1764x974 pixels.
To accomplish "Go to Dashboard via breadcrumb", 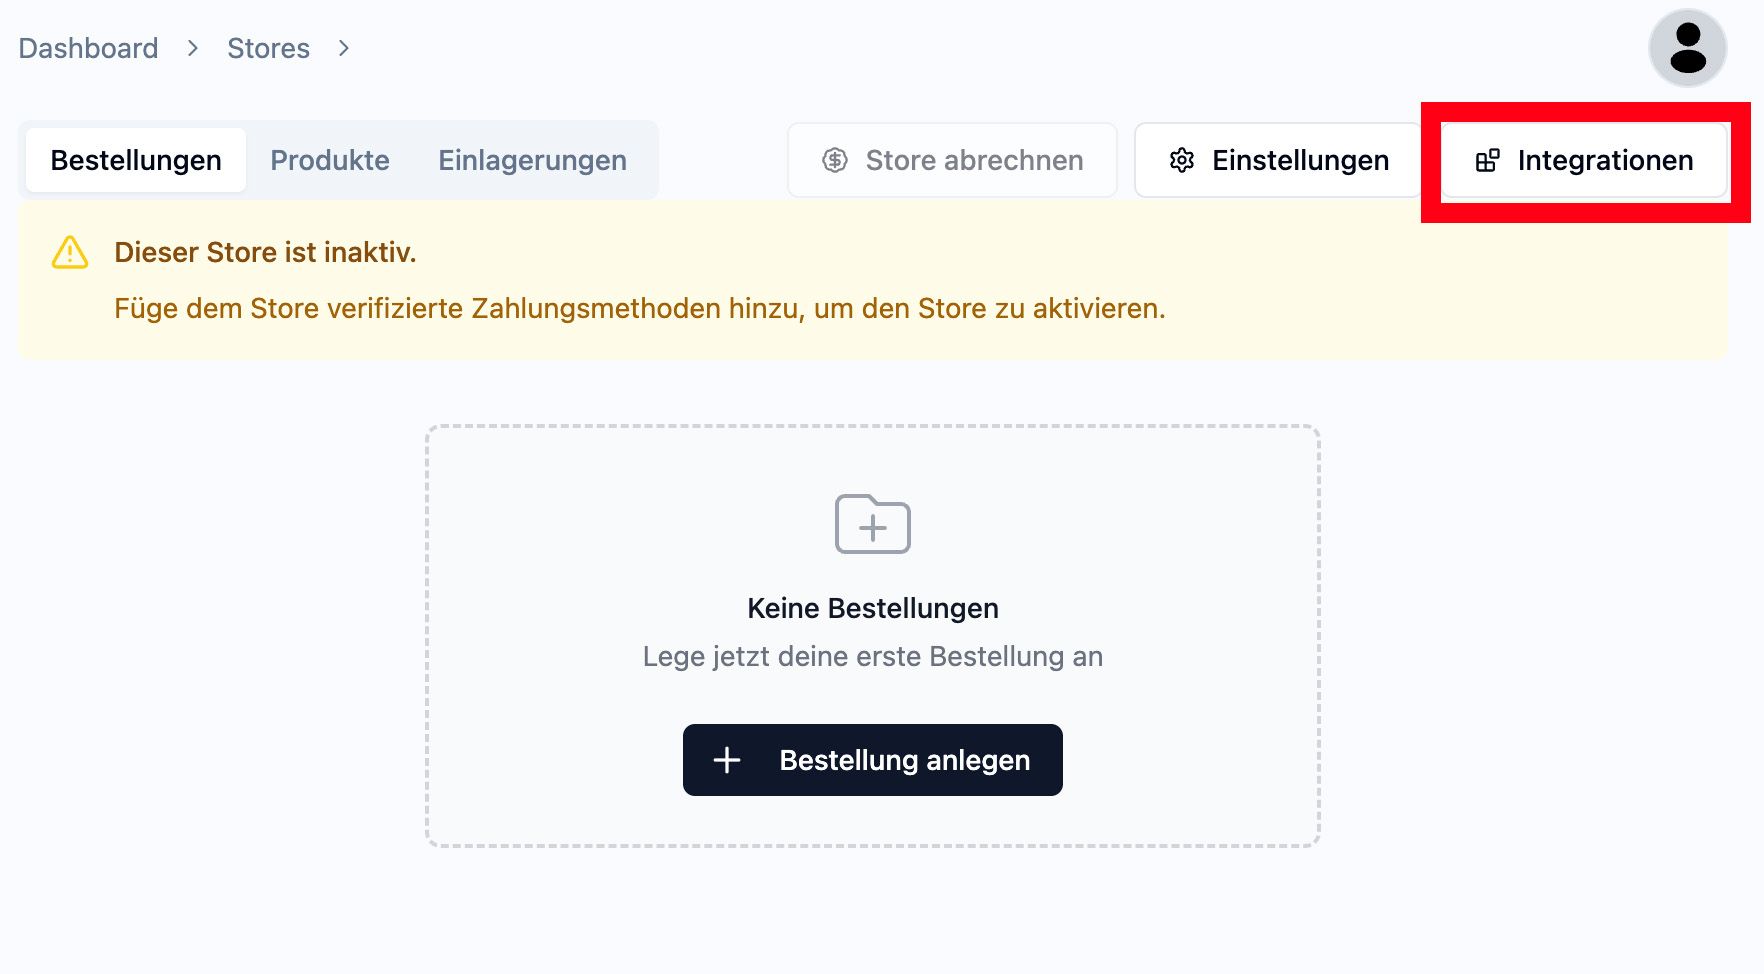I will tap(88, 48).
